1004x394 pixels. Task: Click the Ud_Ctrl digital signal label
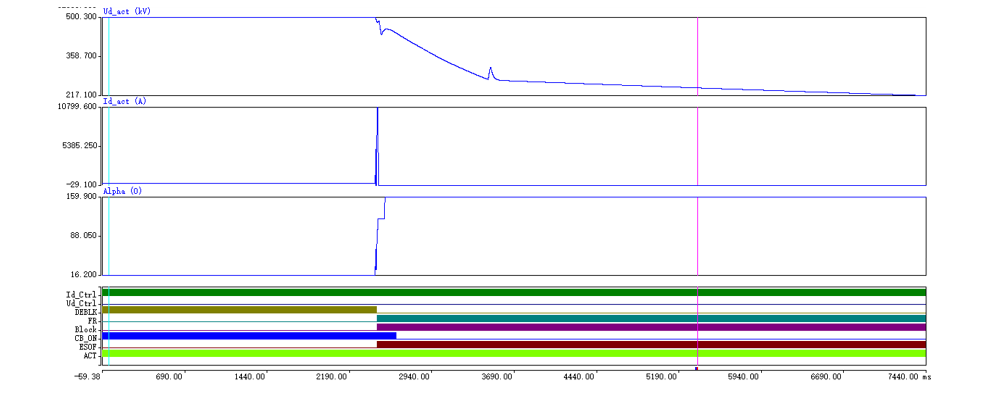point(81,303)
